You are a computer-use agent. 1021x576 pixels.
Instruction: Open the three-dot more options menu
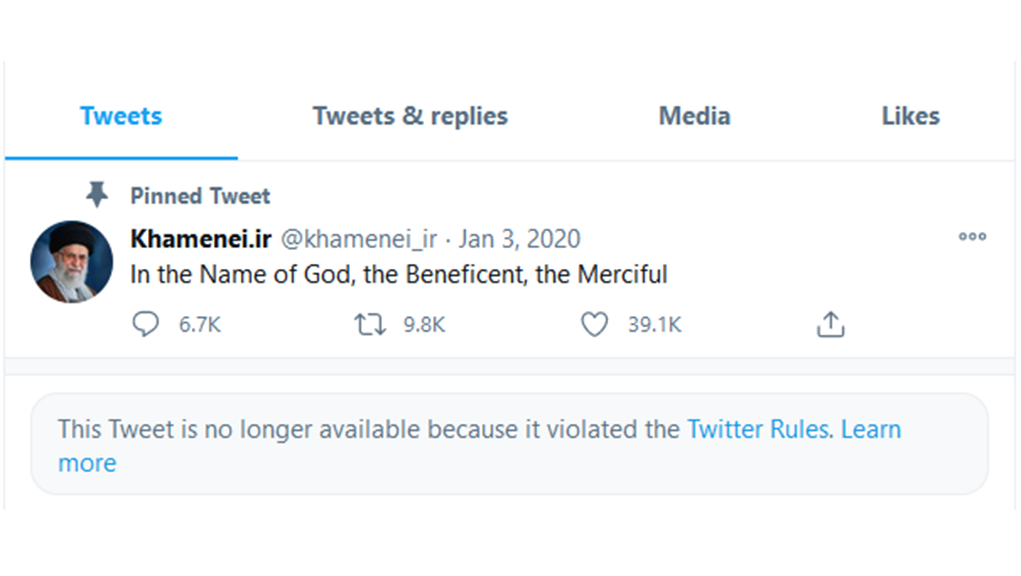point(972,237)
